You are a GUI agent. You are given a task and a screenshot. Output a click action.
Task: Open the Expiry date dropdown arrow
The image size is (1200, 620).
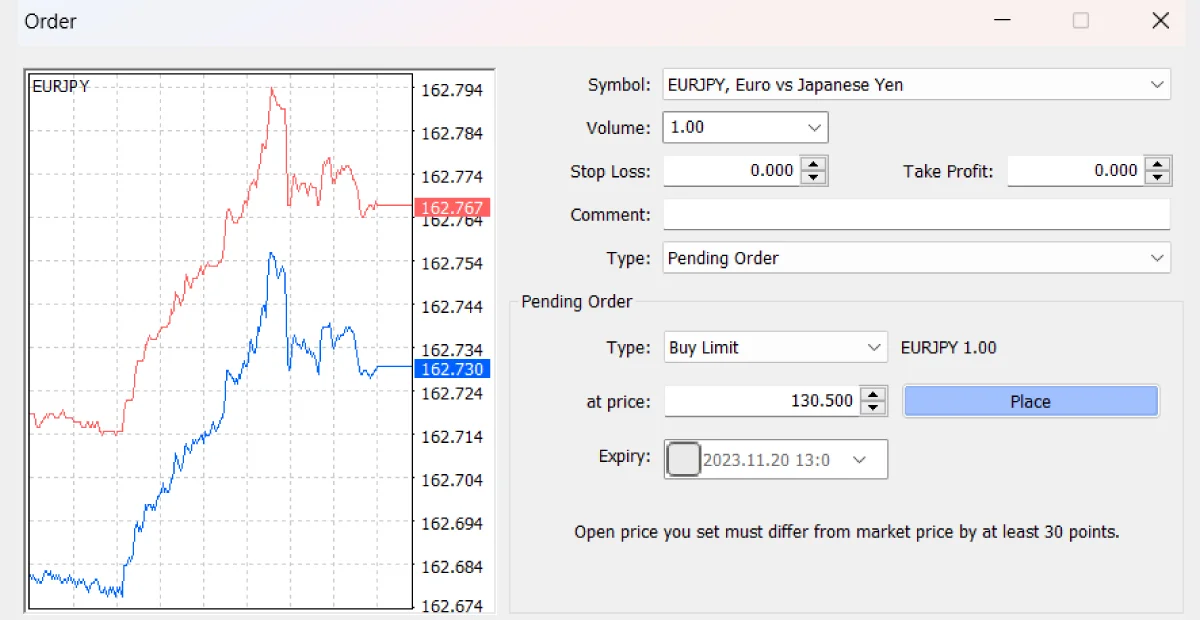pos(858,460)
